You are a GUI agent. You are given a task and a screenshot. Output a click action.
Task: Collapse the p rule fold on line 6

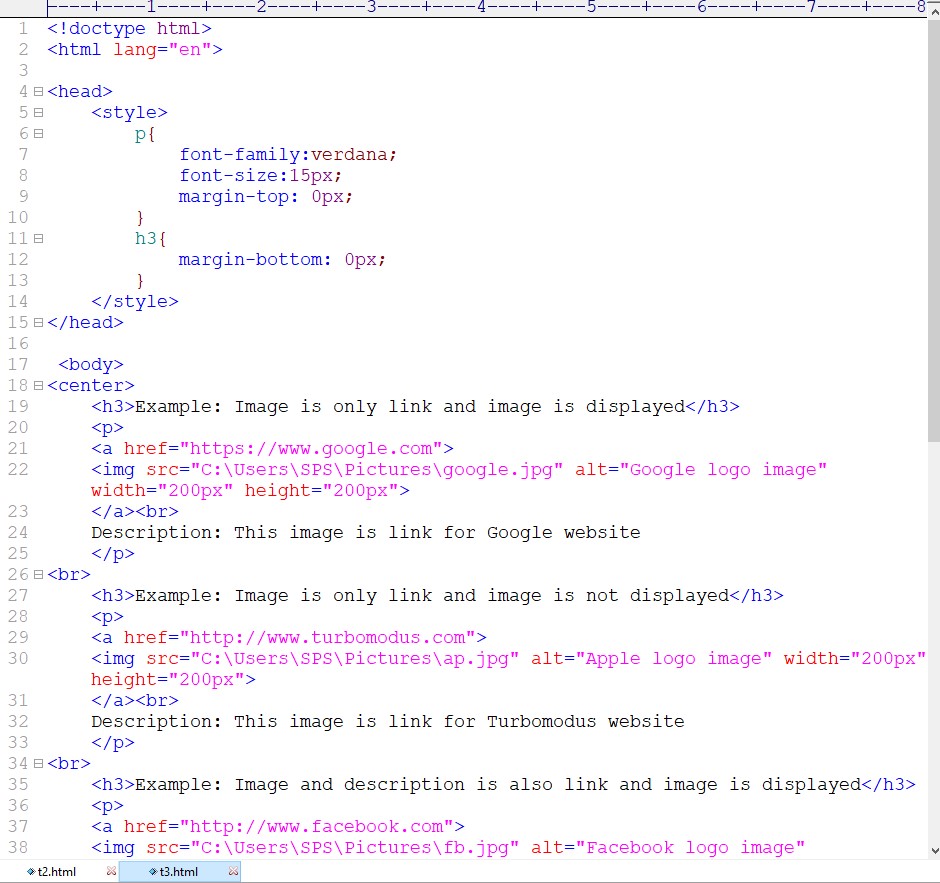click(x=38, y=134)
